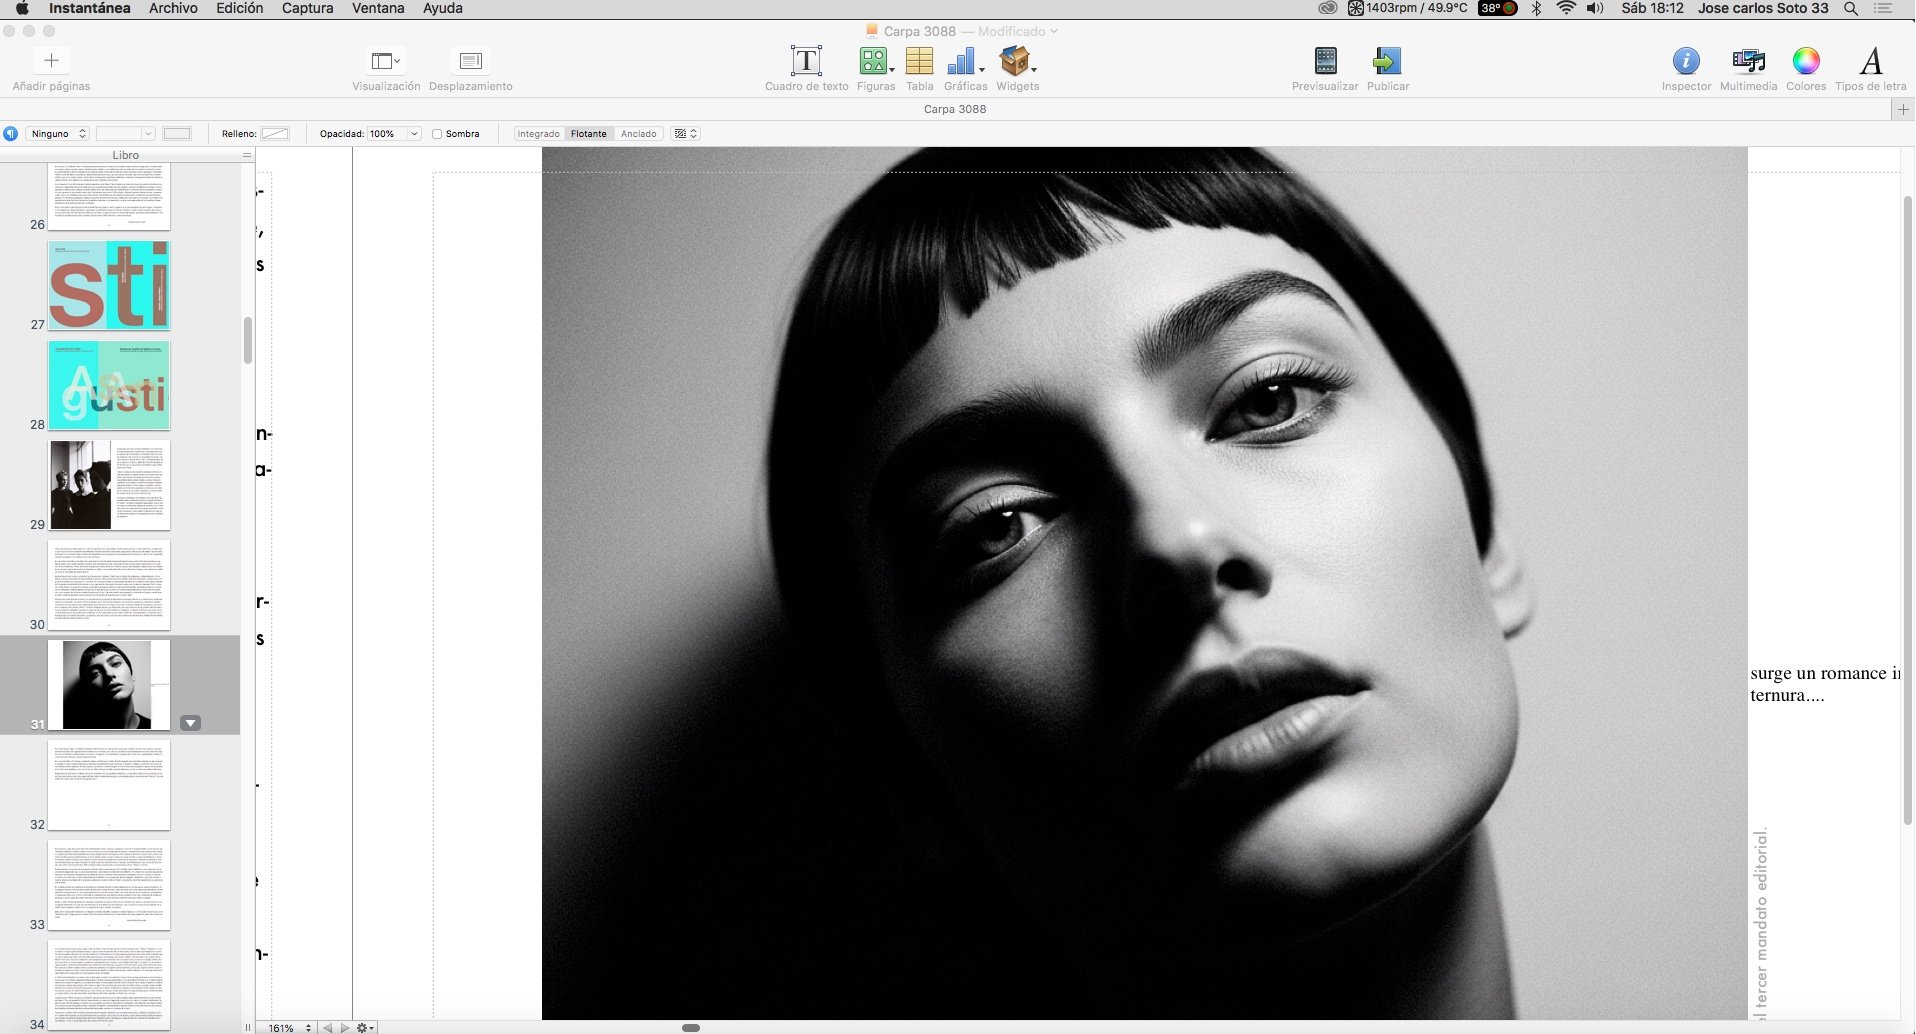Click the Añadir páginas plus button
The height and width of the screenshot is (1034, 1916).
(x=51, y=61)
